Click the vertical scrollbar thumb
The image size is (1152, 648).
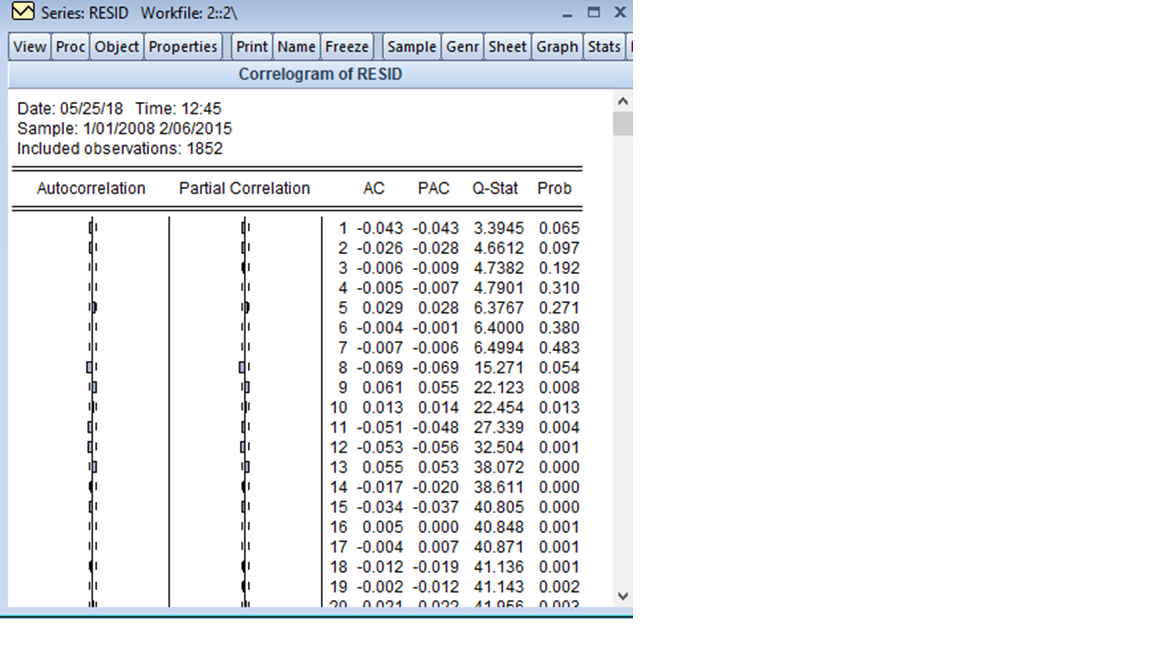tap(623, 123)
